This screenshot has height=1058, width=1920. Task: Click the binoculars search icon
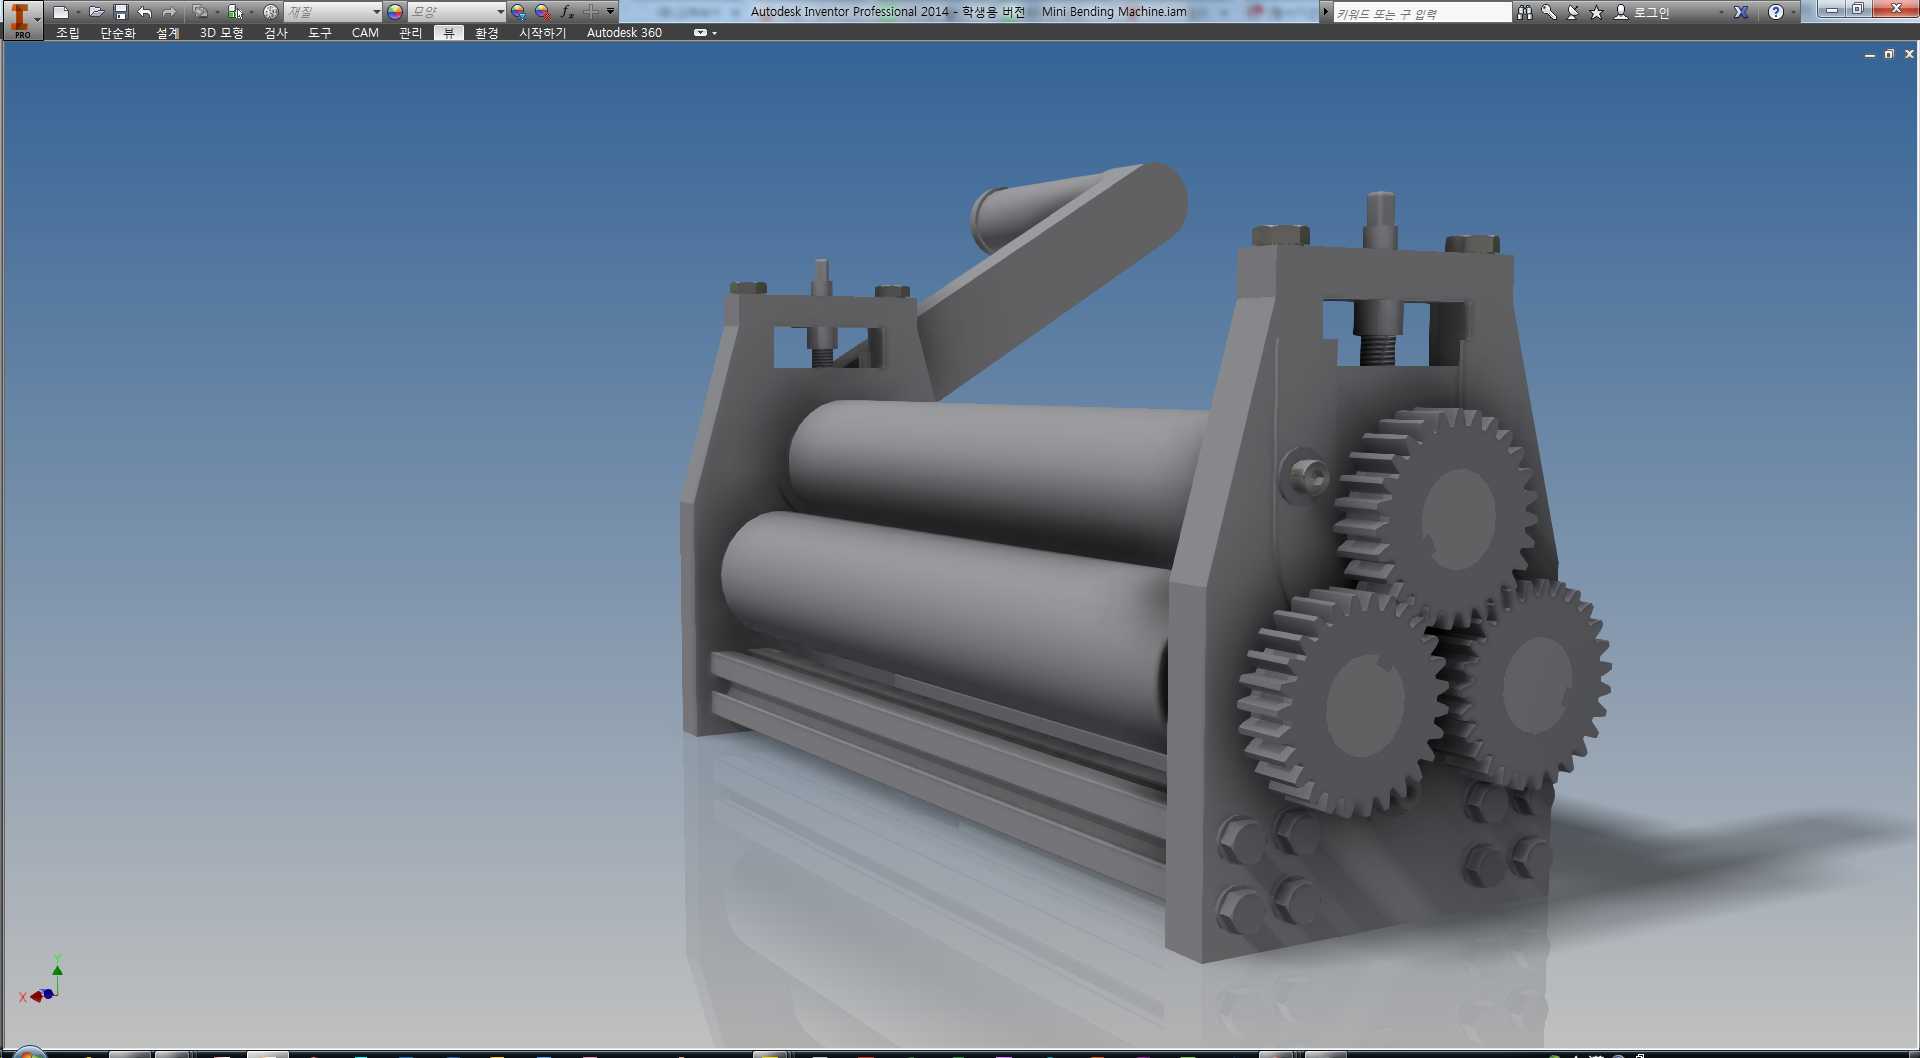(x=1524, y=12)
